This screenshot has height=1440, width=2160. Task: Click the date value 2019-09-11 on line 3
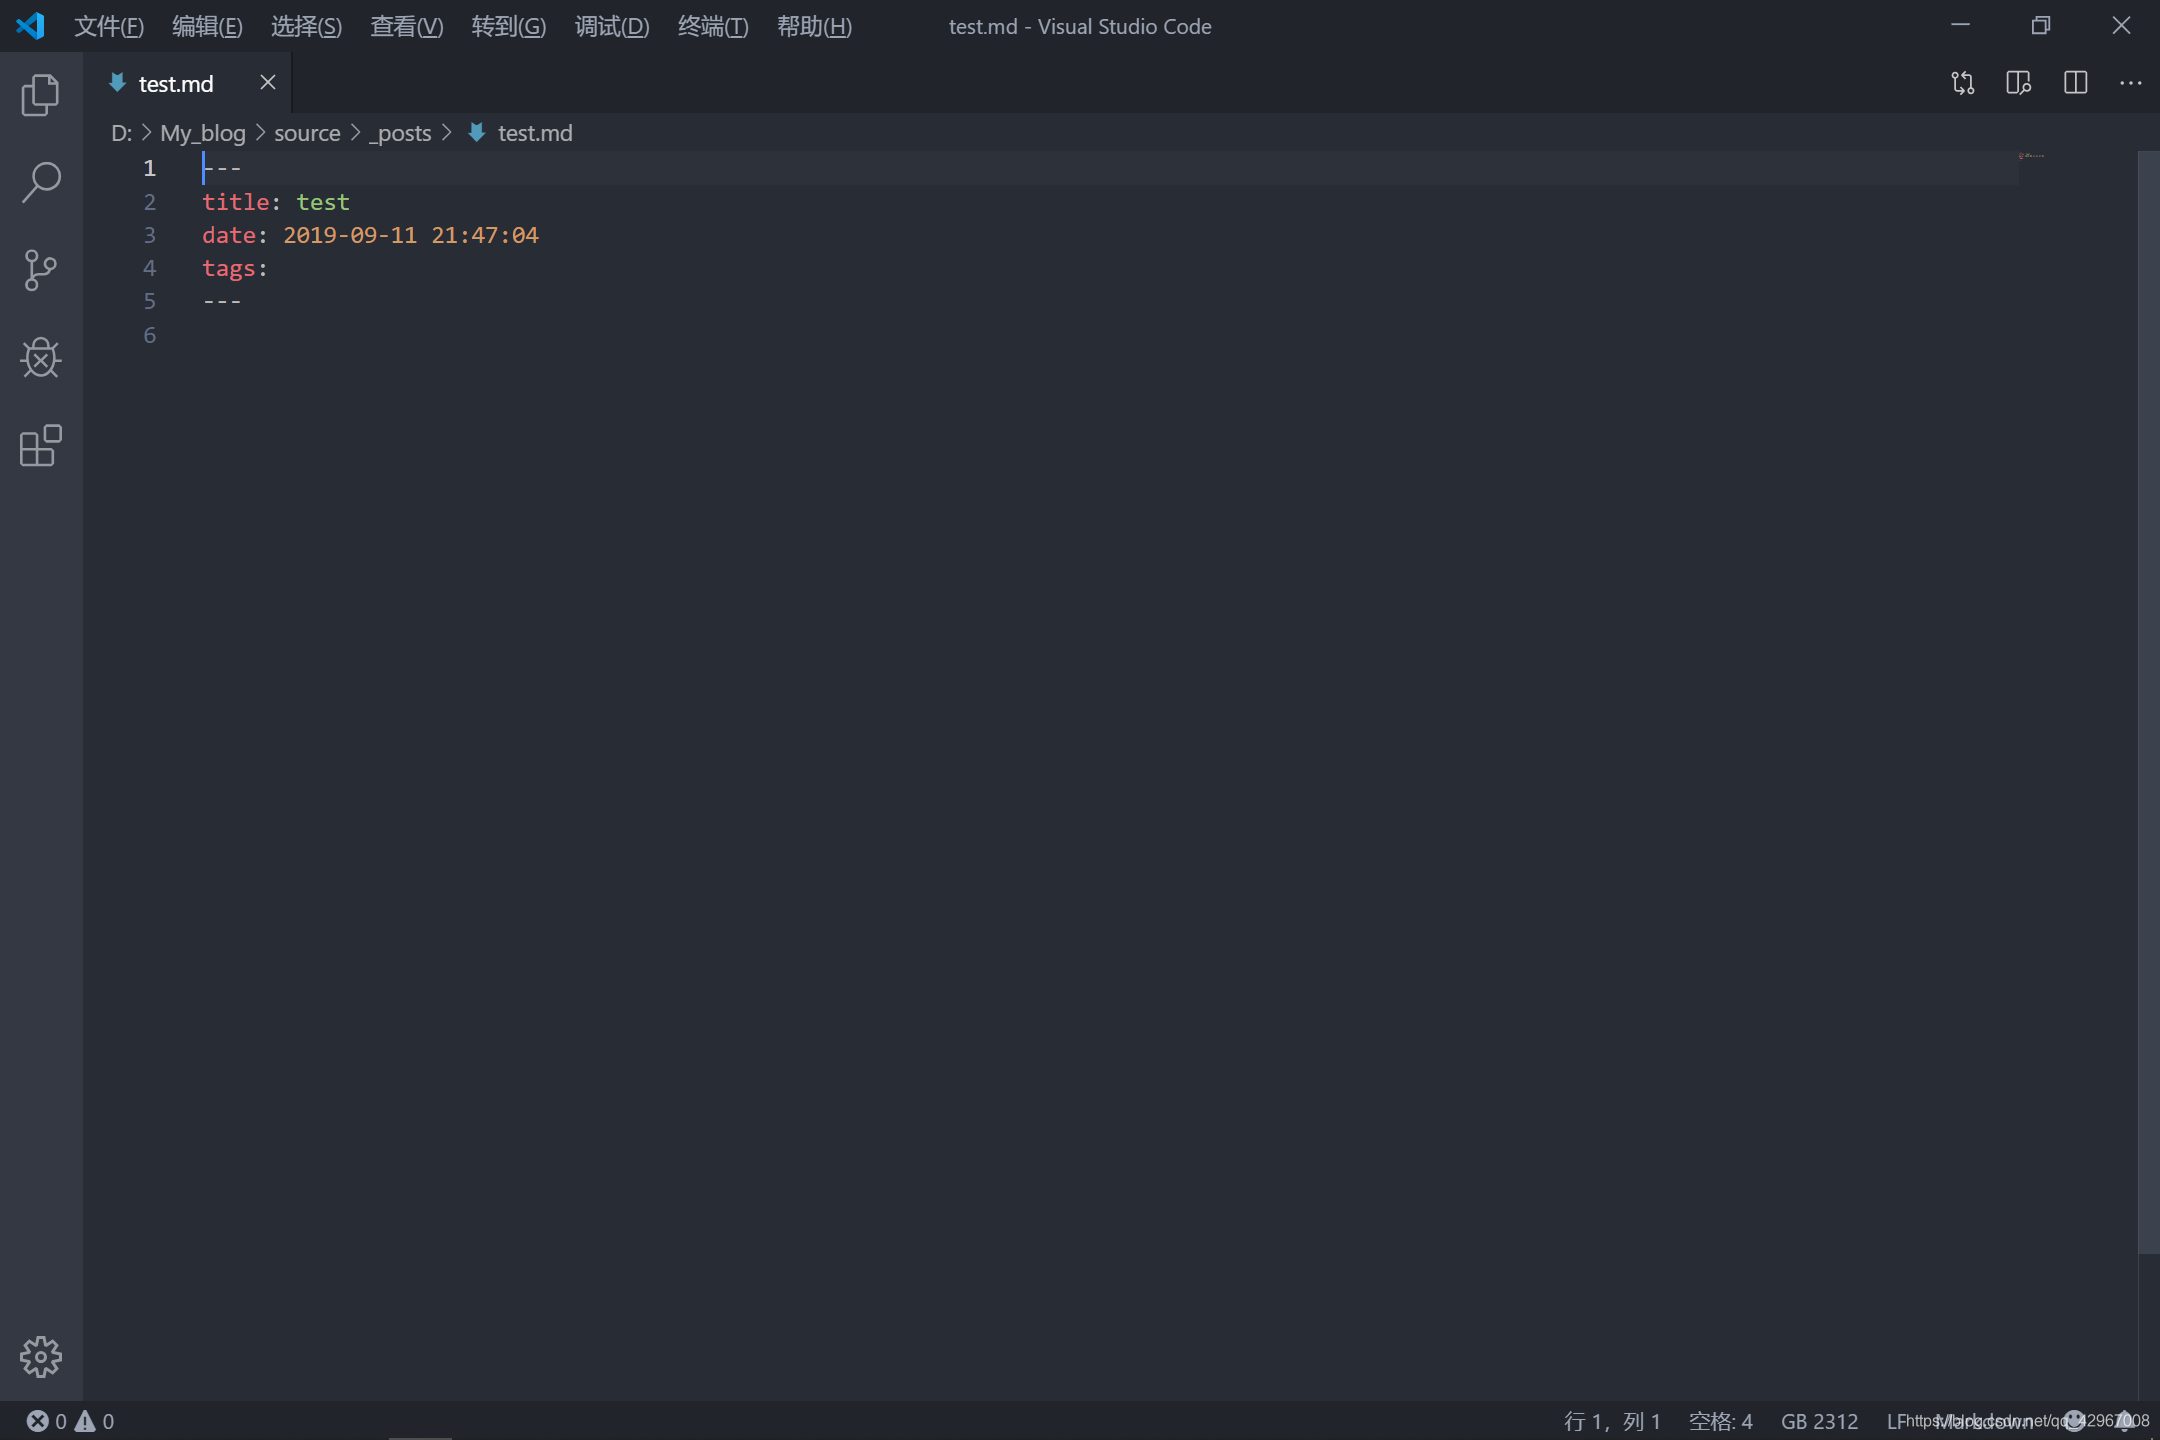(x=350, y=235)
